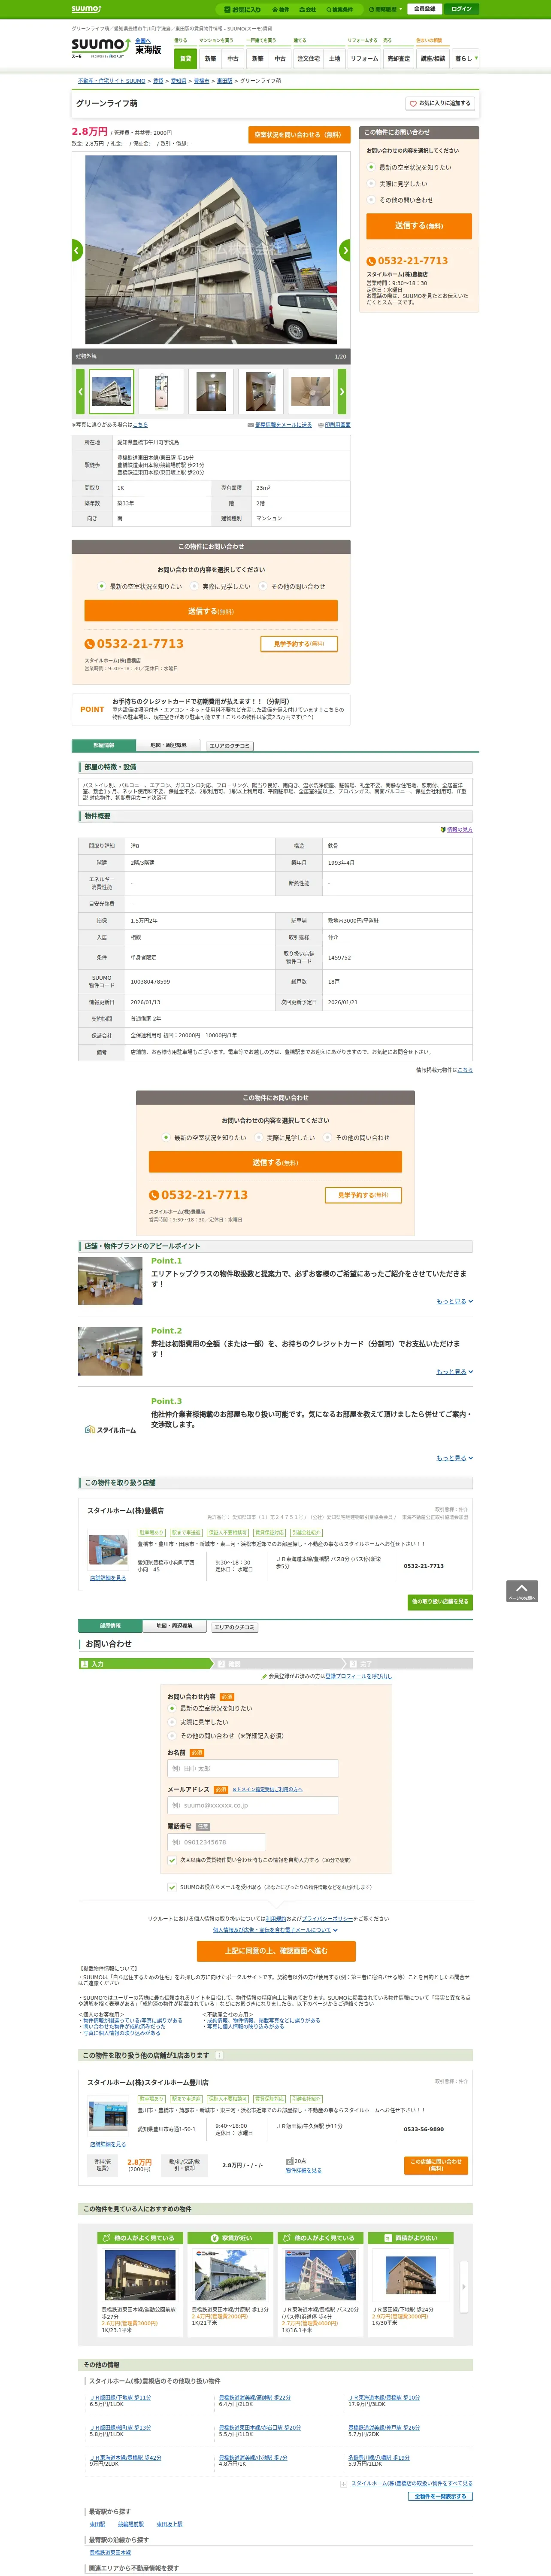Click the mail icon link 部屋情報をメールに送る

(279, 424)
